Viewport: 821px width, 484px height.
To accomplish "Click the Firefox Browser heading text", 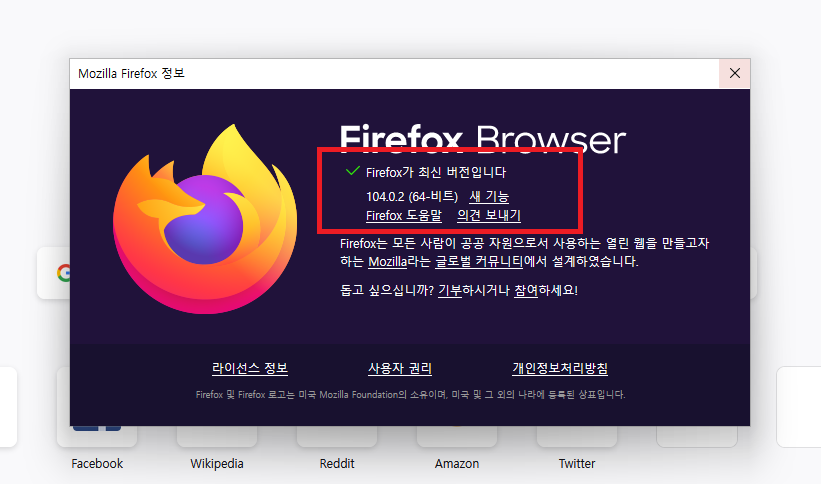I will pyautogui.click(x=482, y=139).
